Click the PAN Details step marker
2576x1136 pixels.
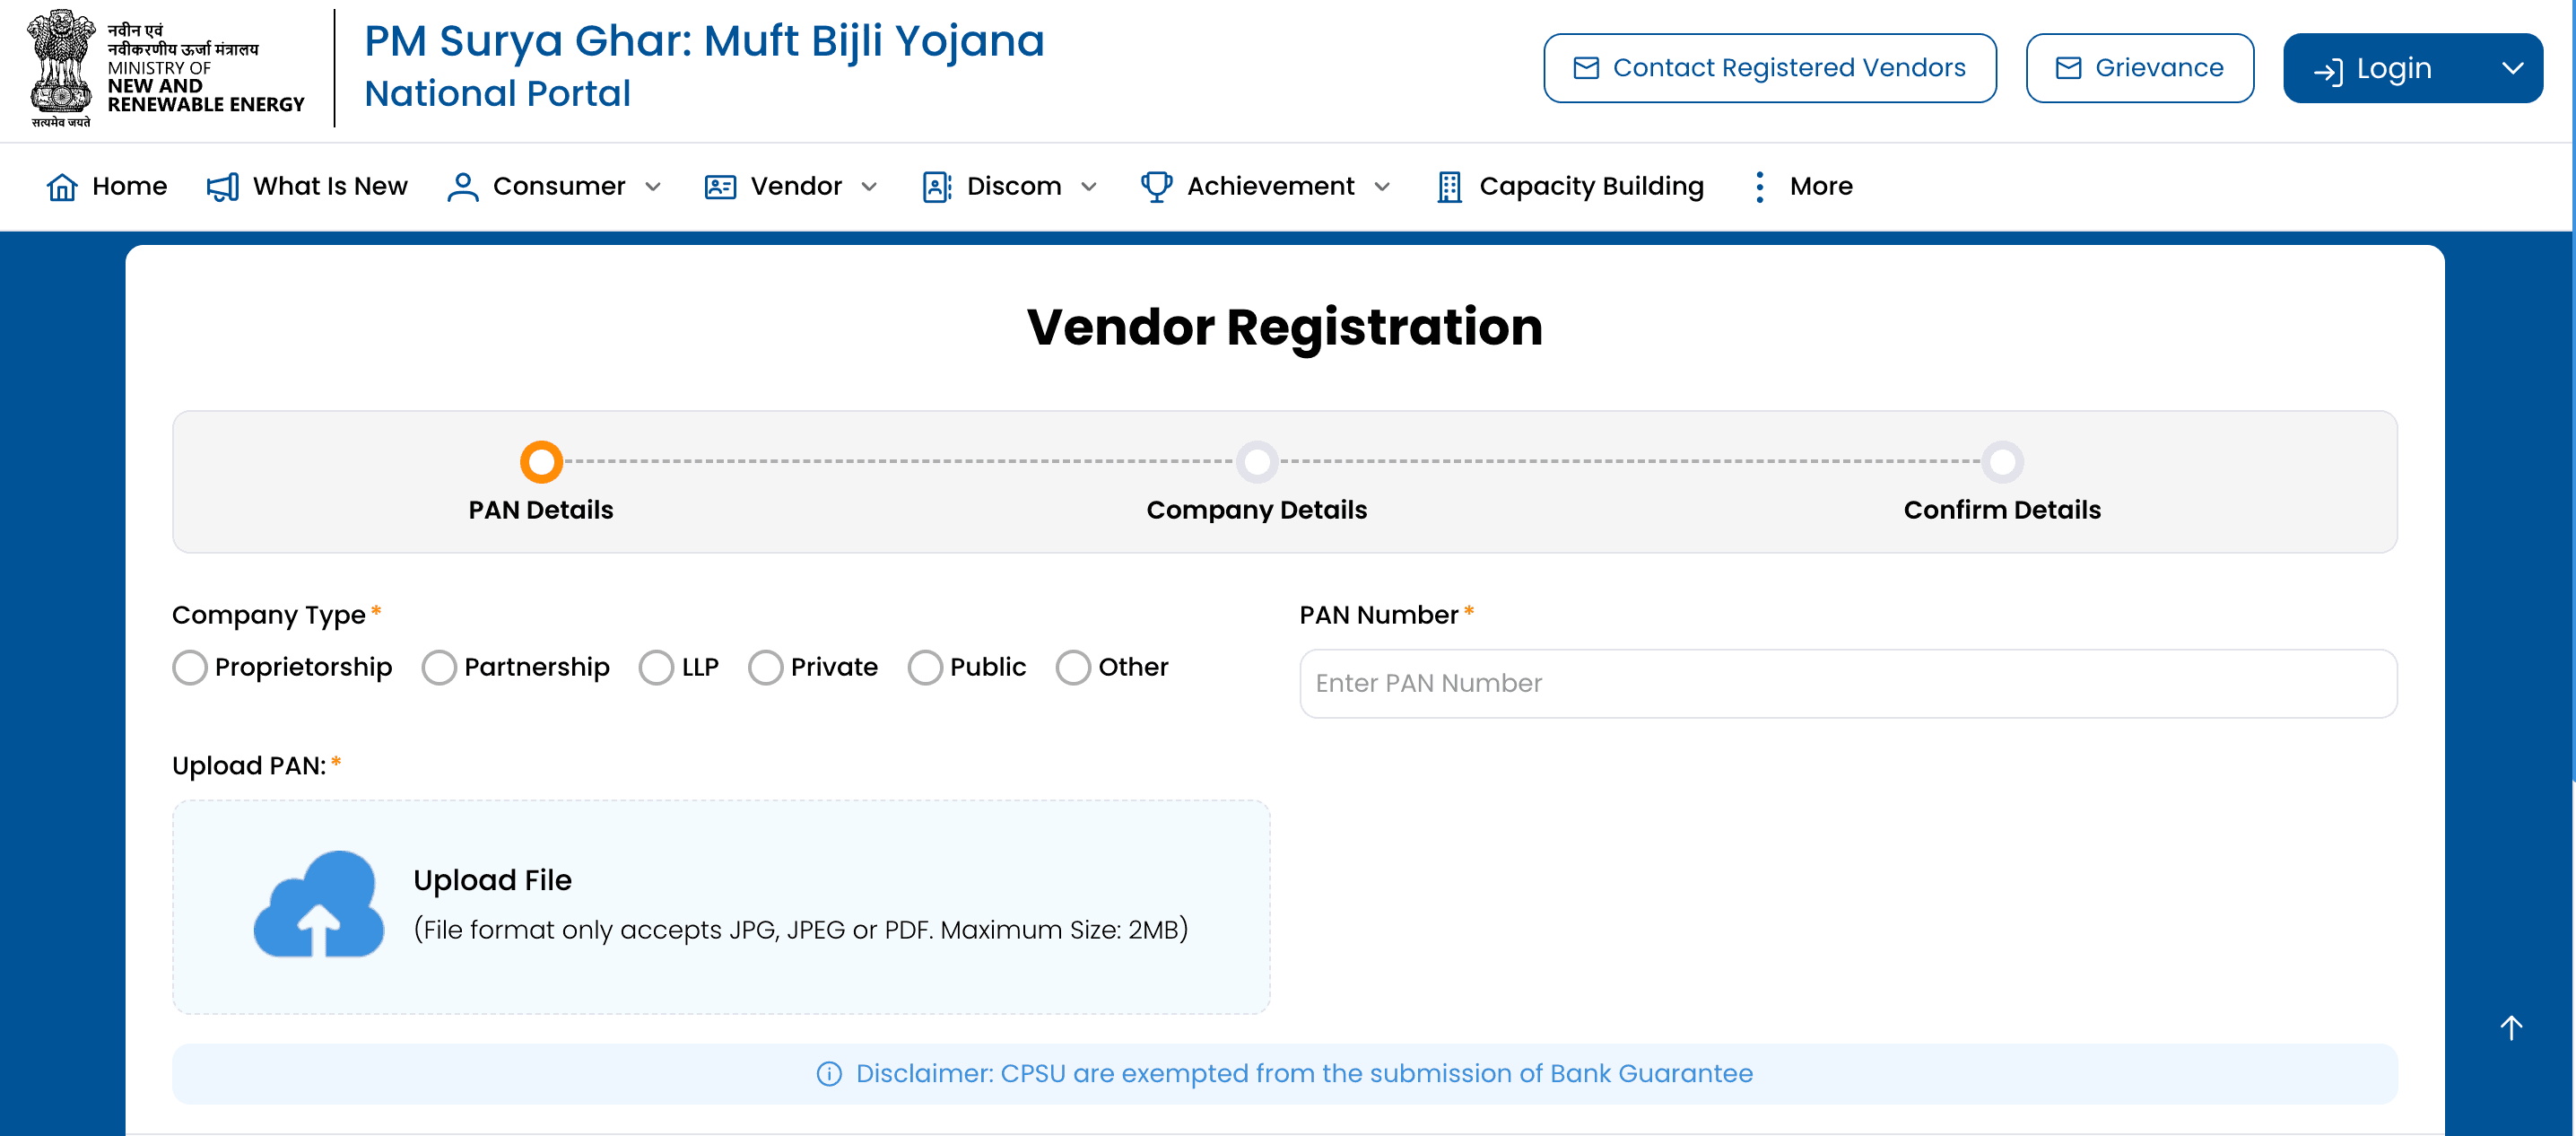541,462
